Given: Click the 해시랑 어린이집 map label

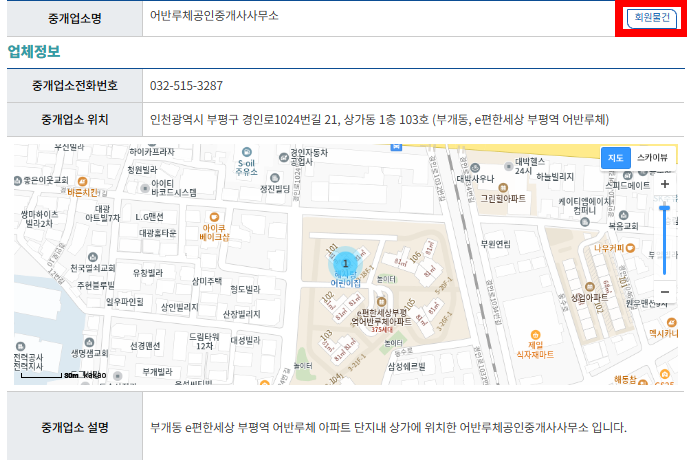Looking at the screenshot, I should (345, 279).
